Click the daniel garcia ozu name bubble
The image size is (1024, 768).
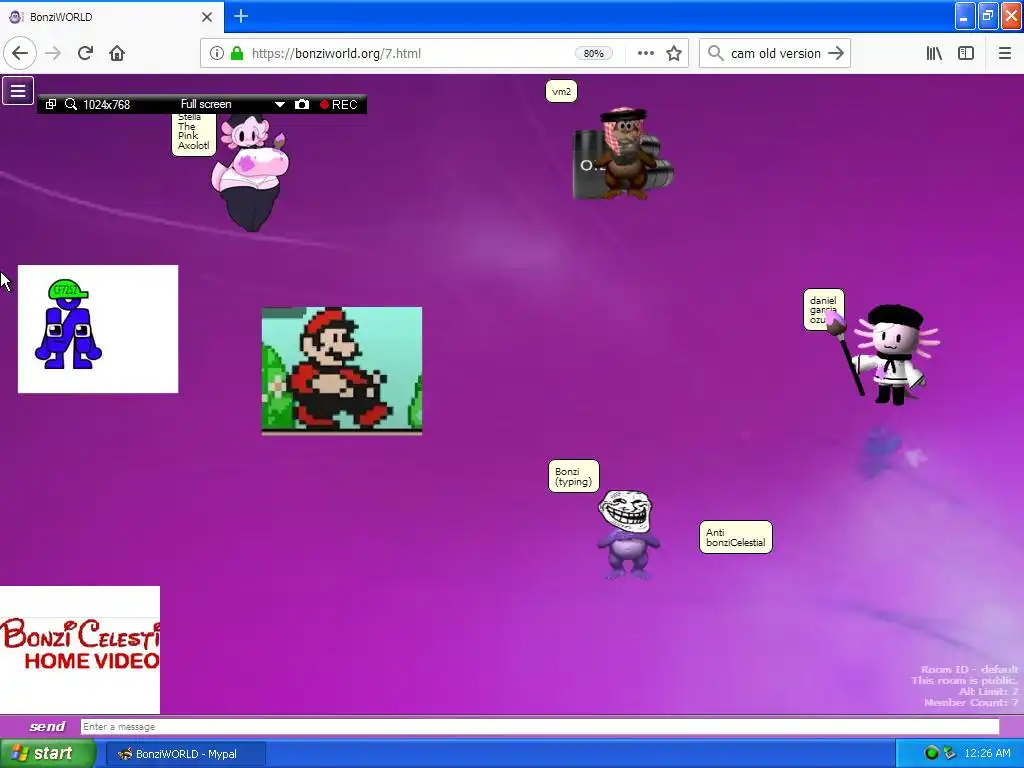(823, 310)
